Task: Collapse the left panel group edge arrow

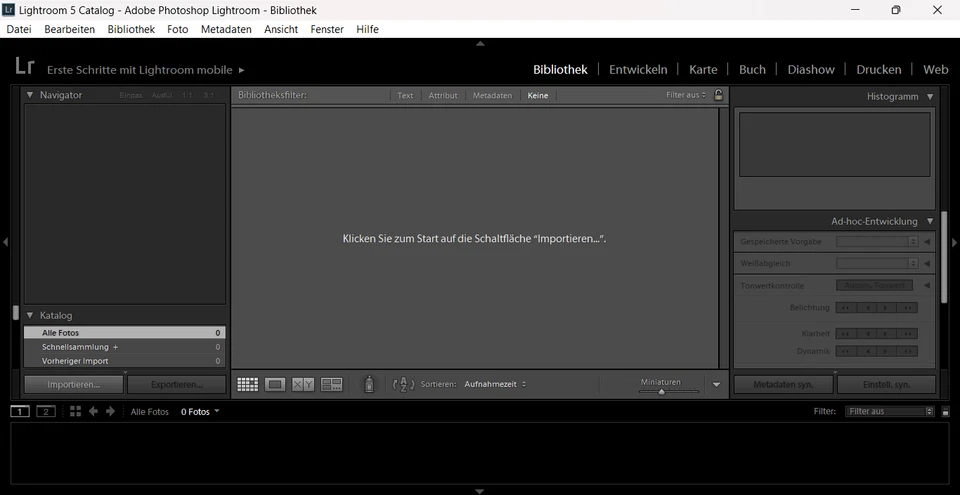Action: pyautogui.click(x=5, y=242)
